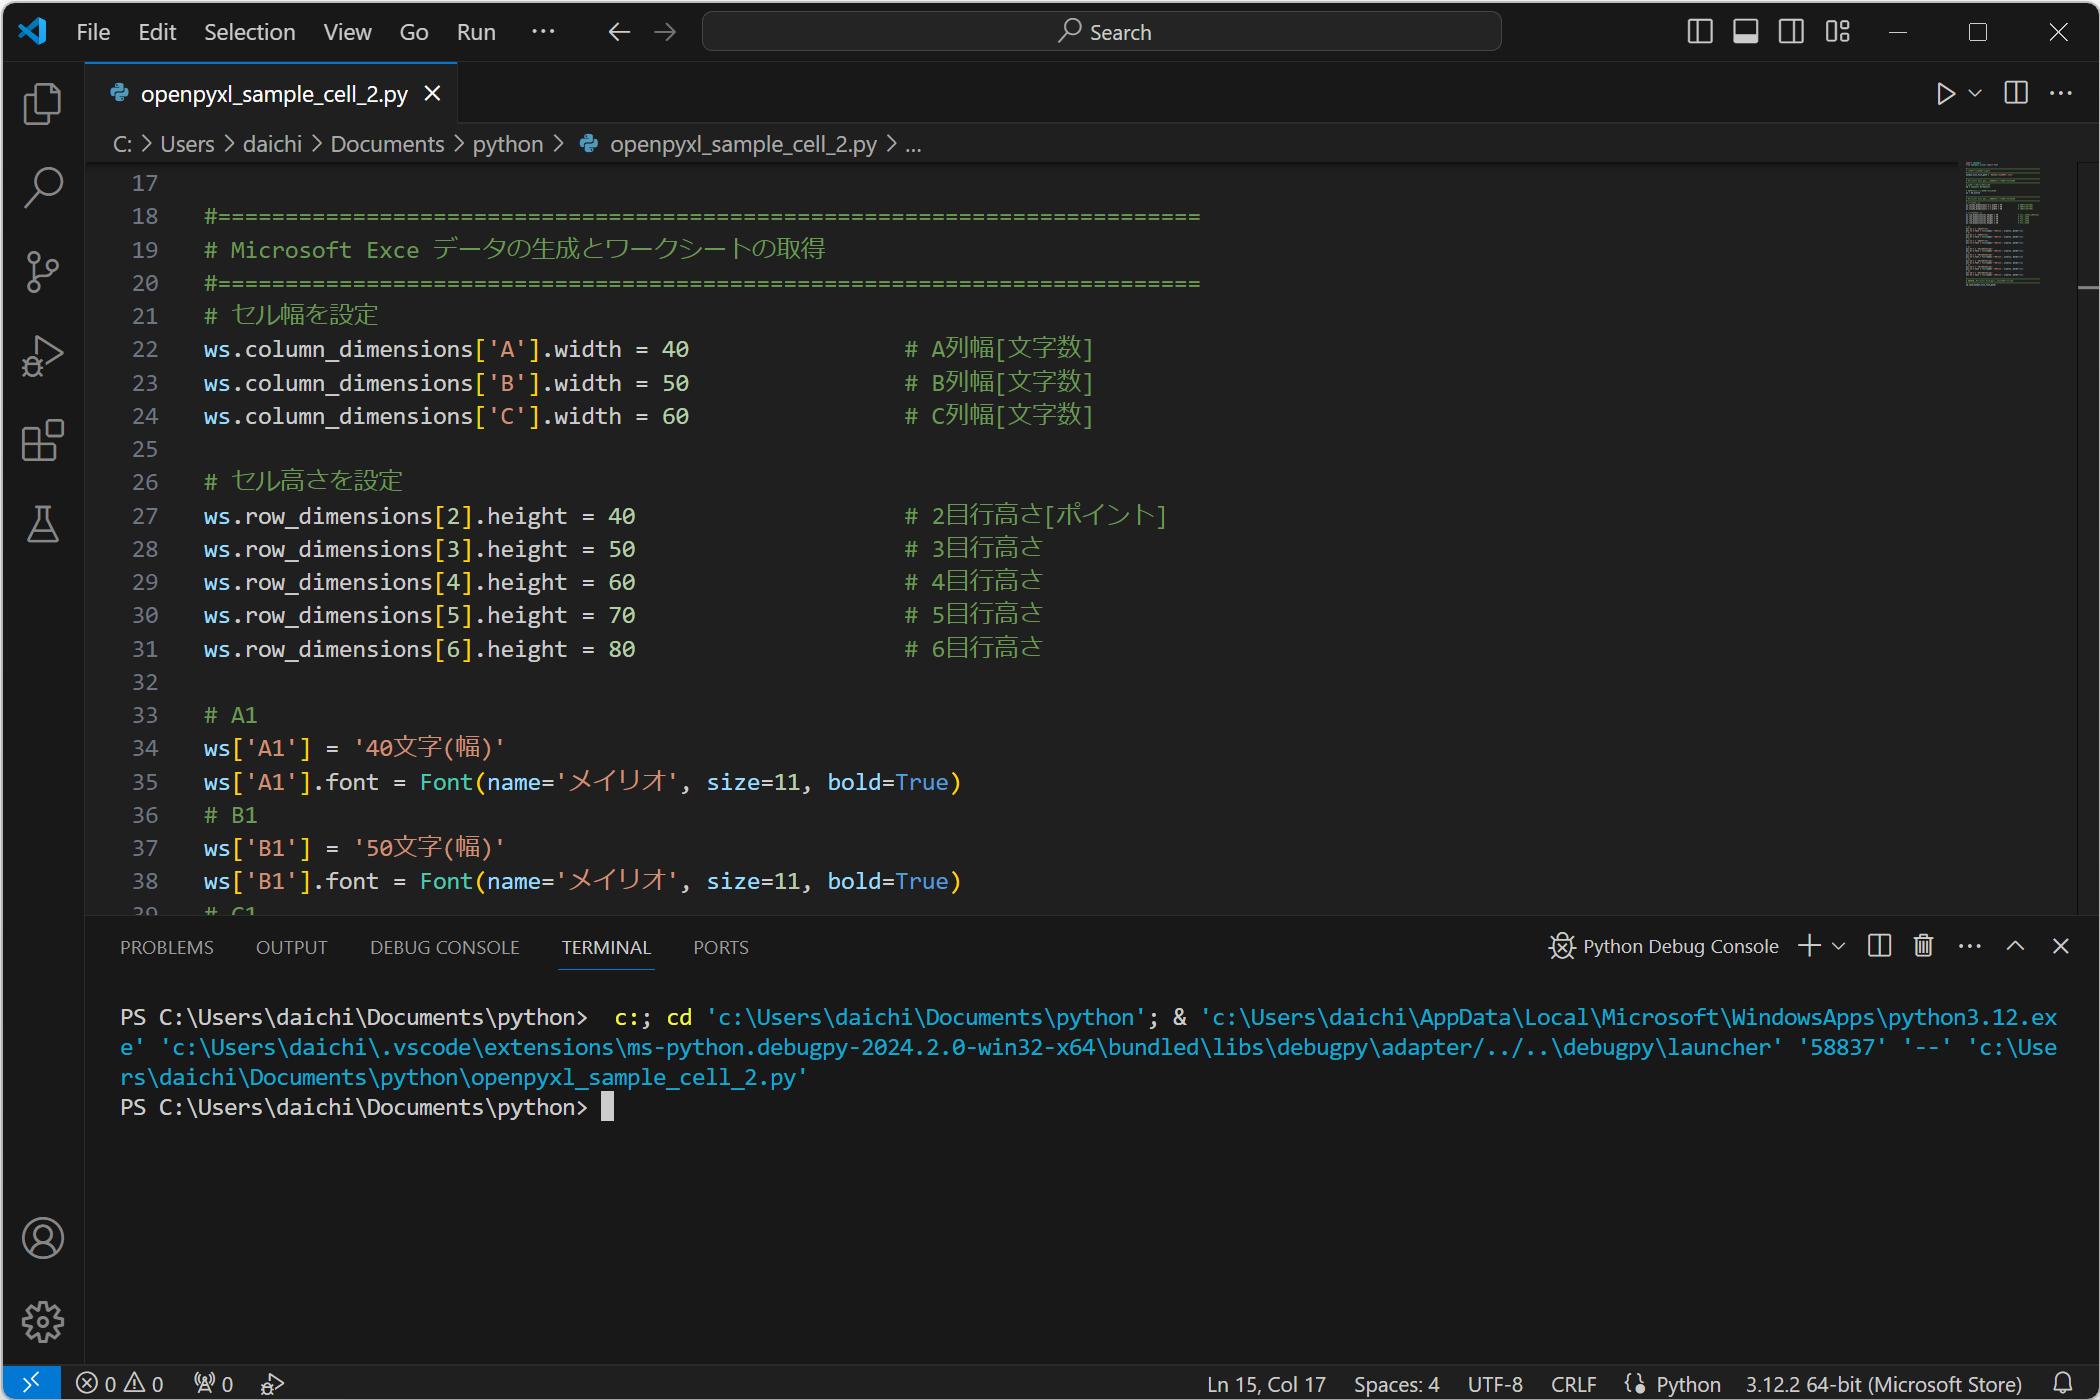
Task: Close the openpyxl_sample_cell_2.py tab
Action: point(433,93)
